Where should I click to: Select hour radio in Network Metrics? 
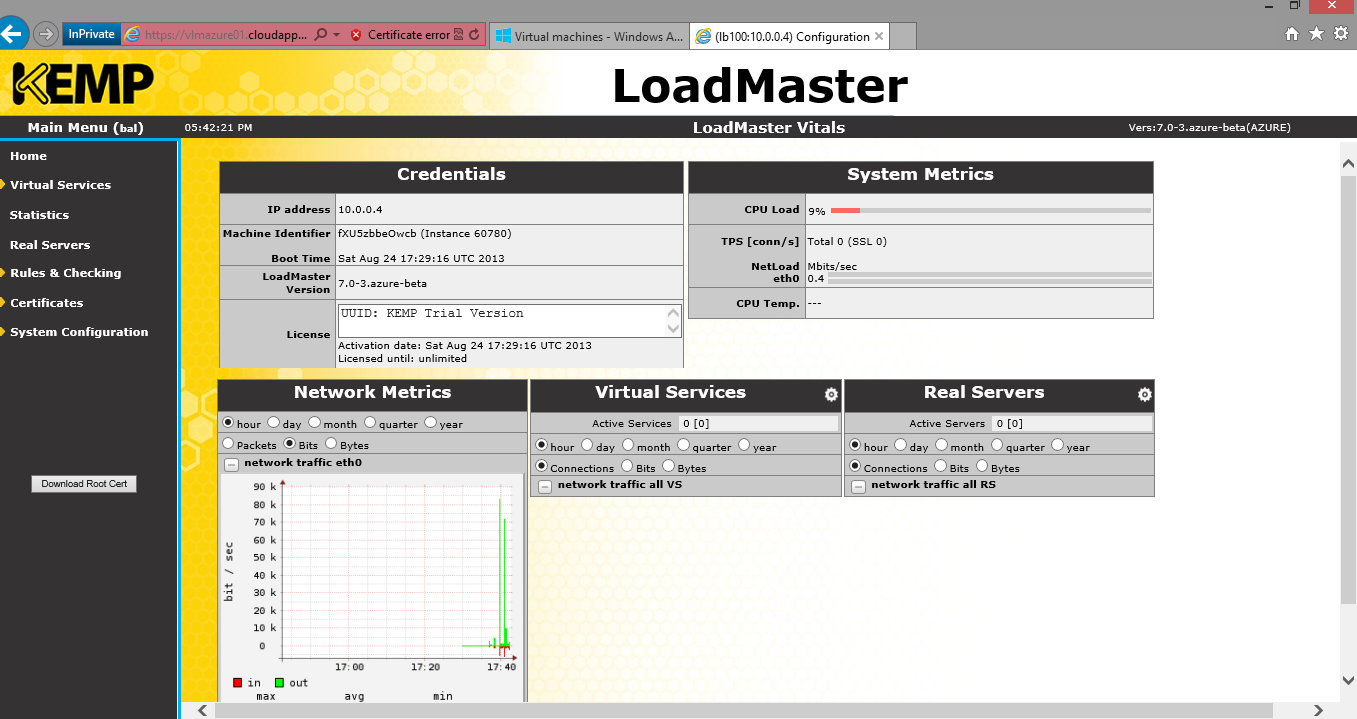coord(228,423)
